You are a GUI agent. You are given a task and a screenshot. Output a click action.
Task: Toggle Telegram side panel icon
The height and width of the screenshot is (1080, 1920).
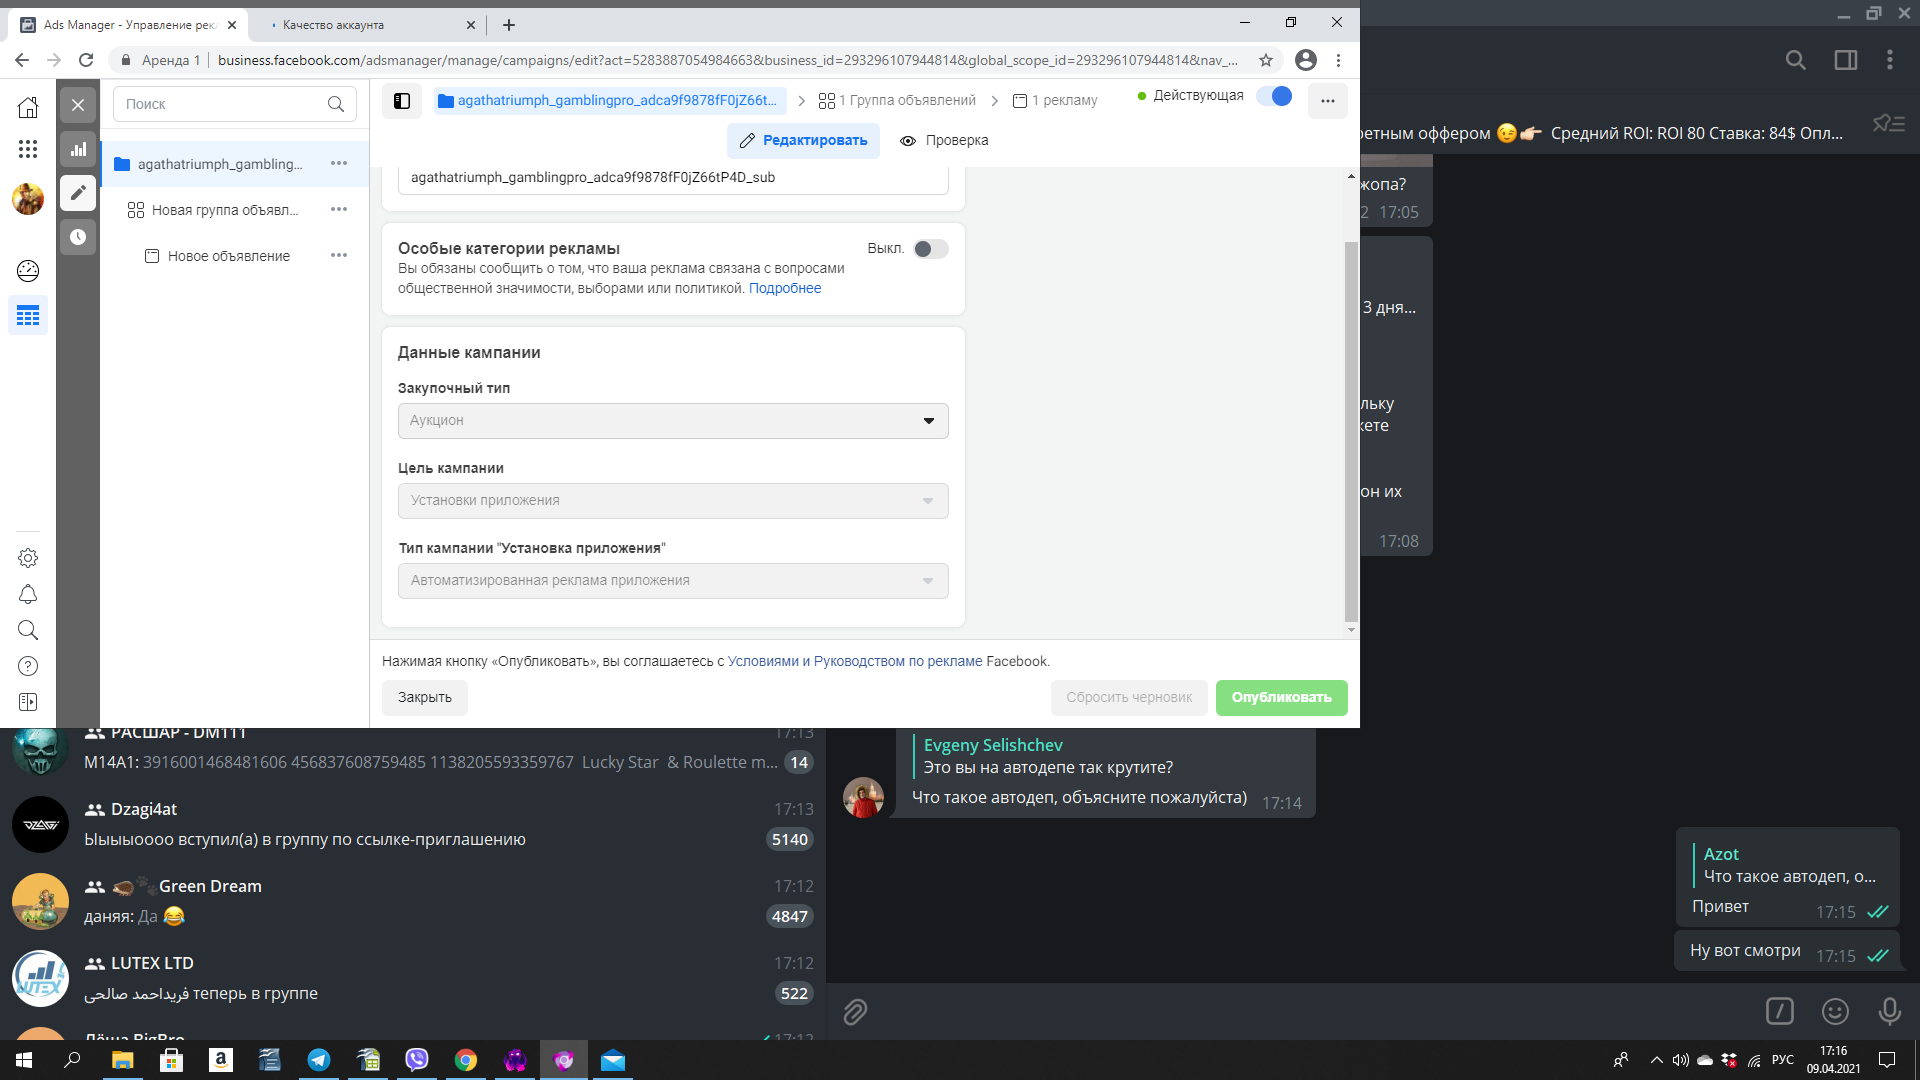pyautogui.click(x=1846, y=60)
